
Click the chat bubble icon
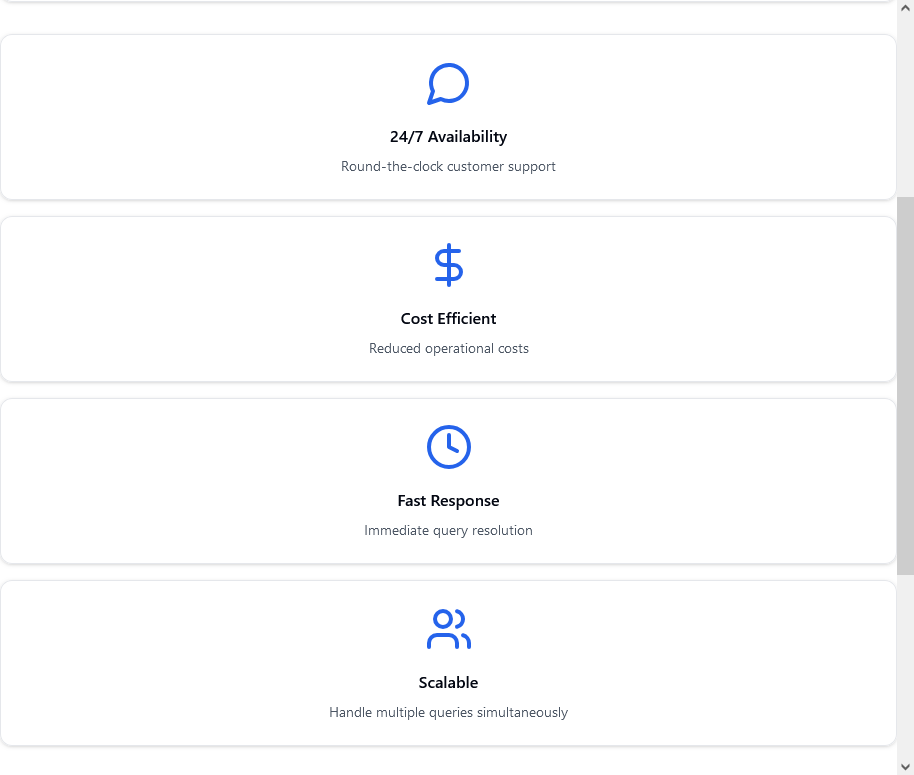[448, 84]
